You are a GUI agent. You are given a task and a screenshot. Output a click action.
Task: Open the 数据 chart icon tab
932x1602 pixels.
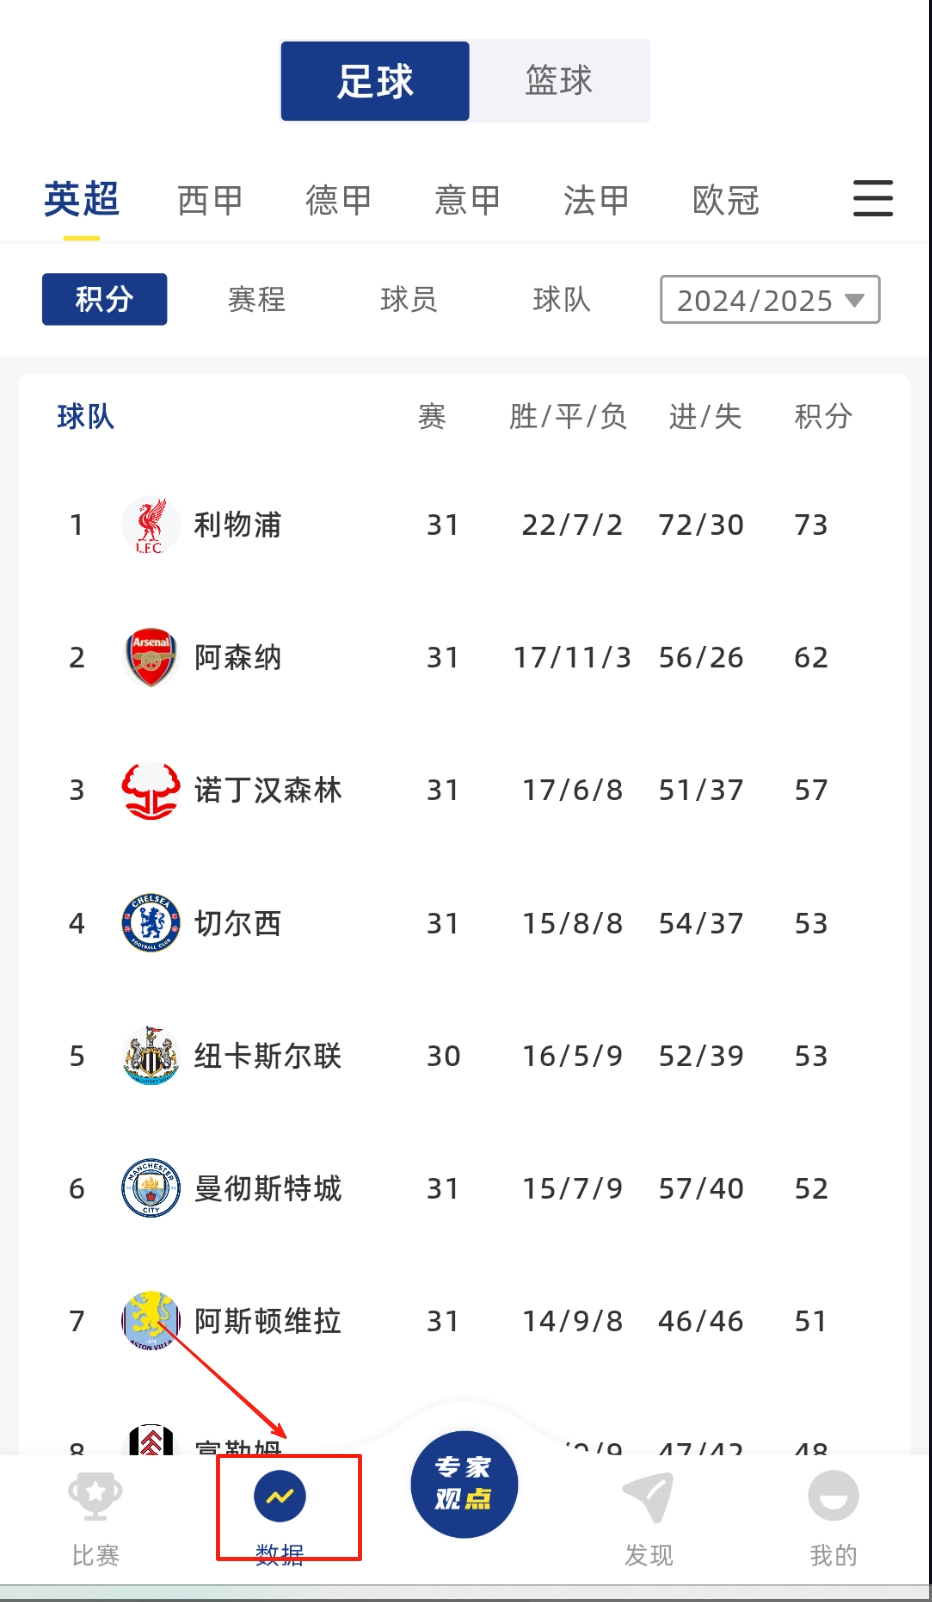[280, 1497]
